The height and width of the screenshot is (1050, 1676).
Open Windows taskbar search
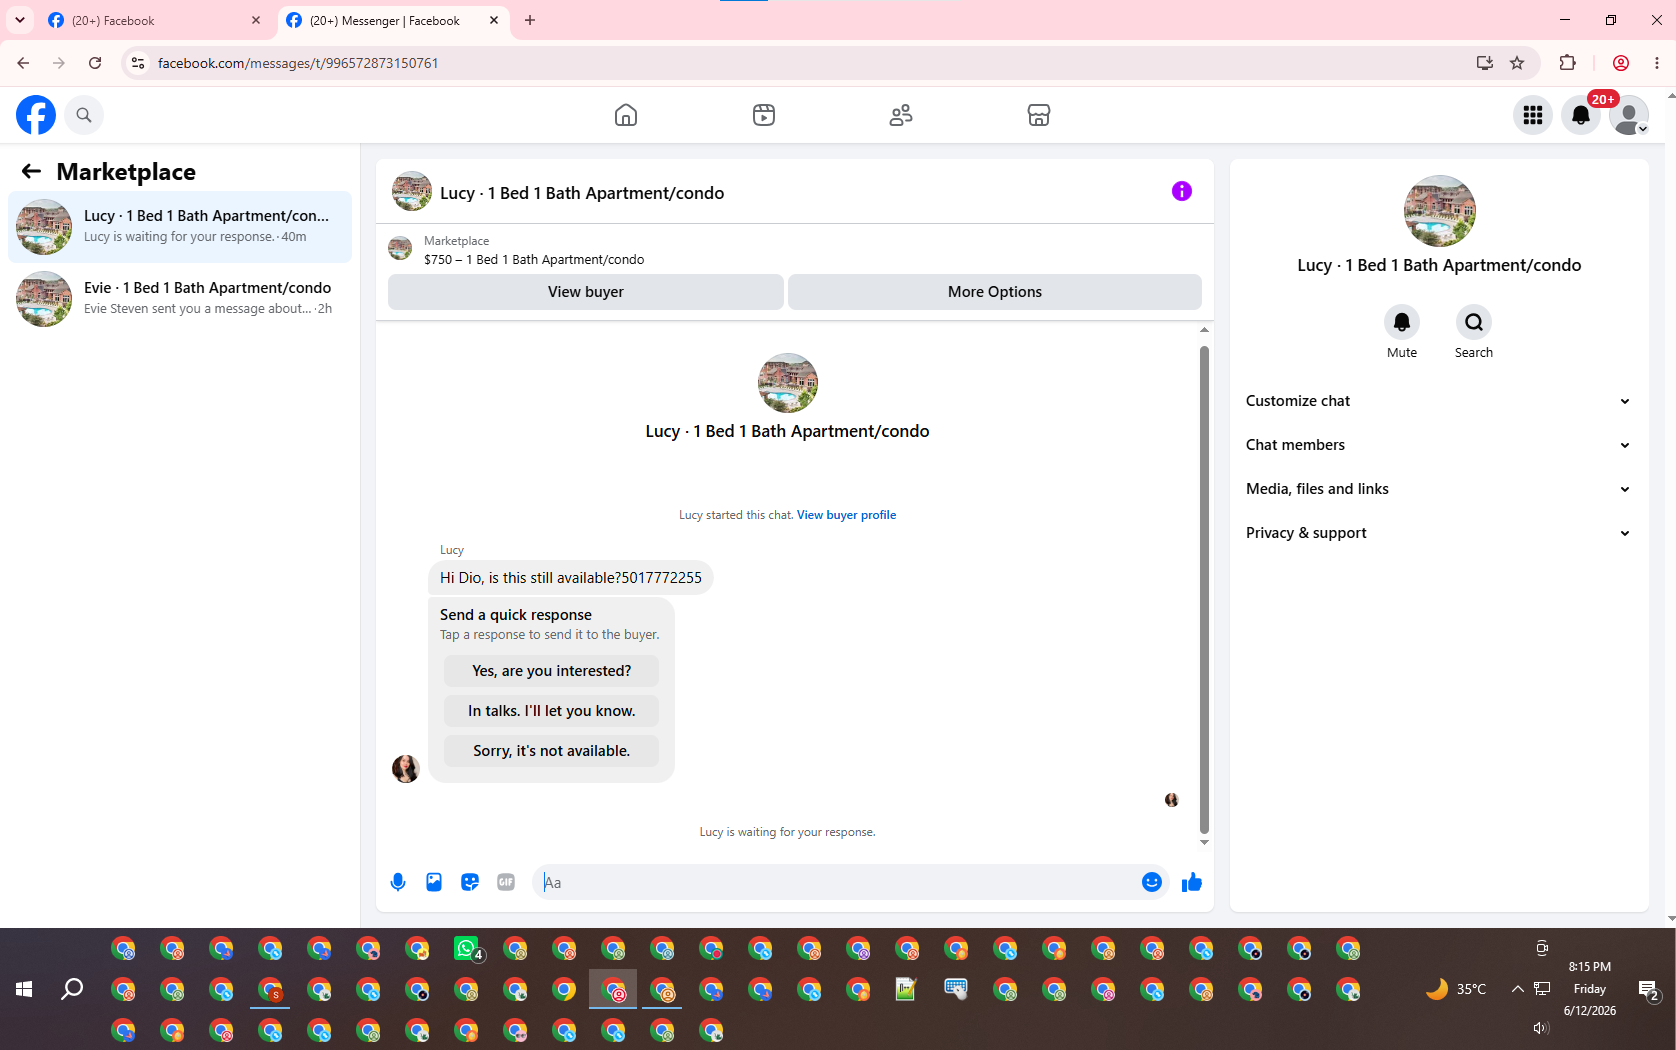72,989
